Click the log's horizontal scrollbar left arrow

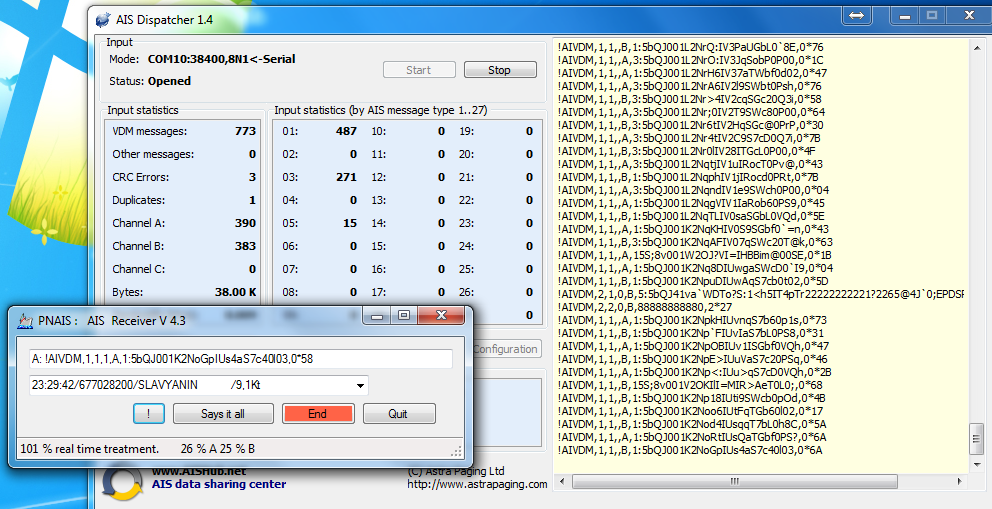tap(562, 482)
